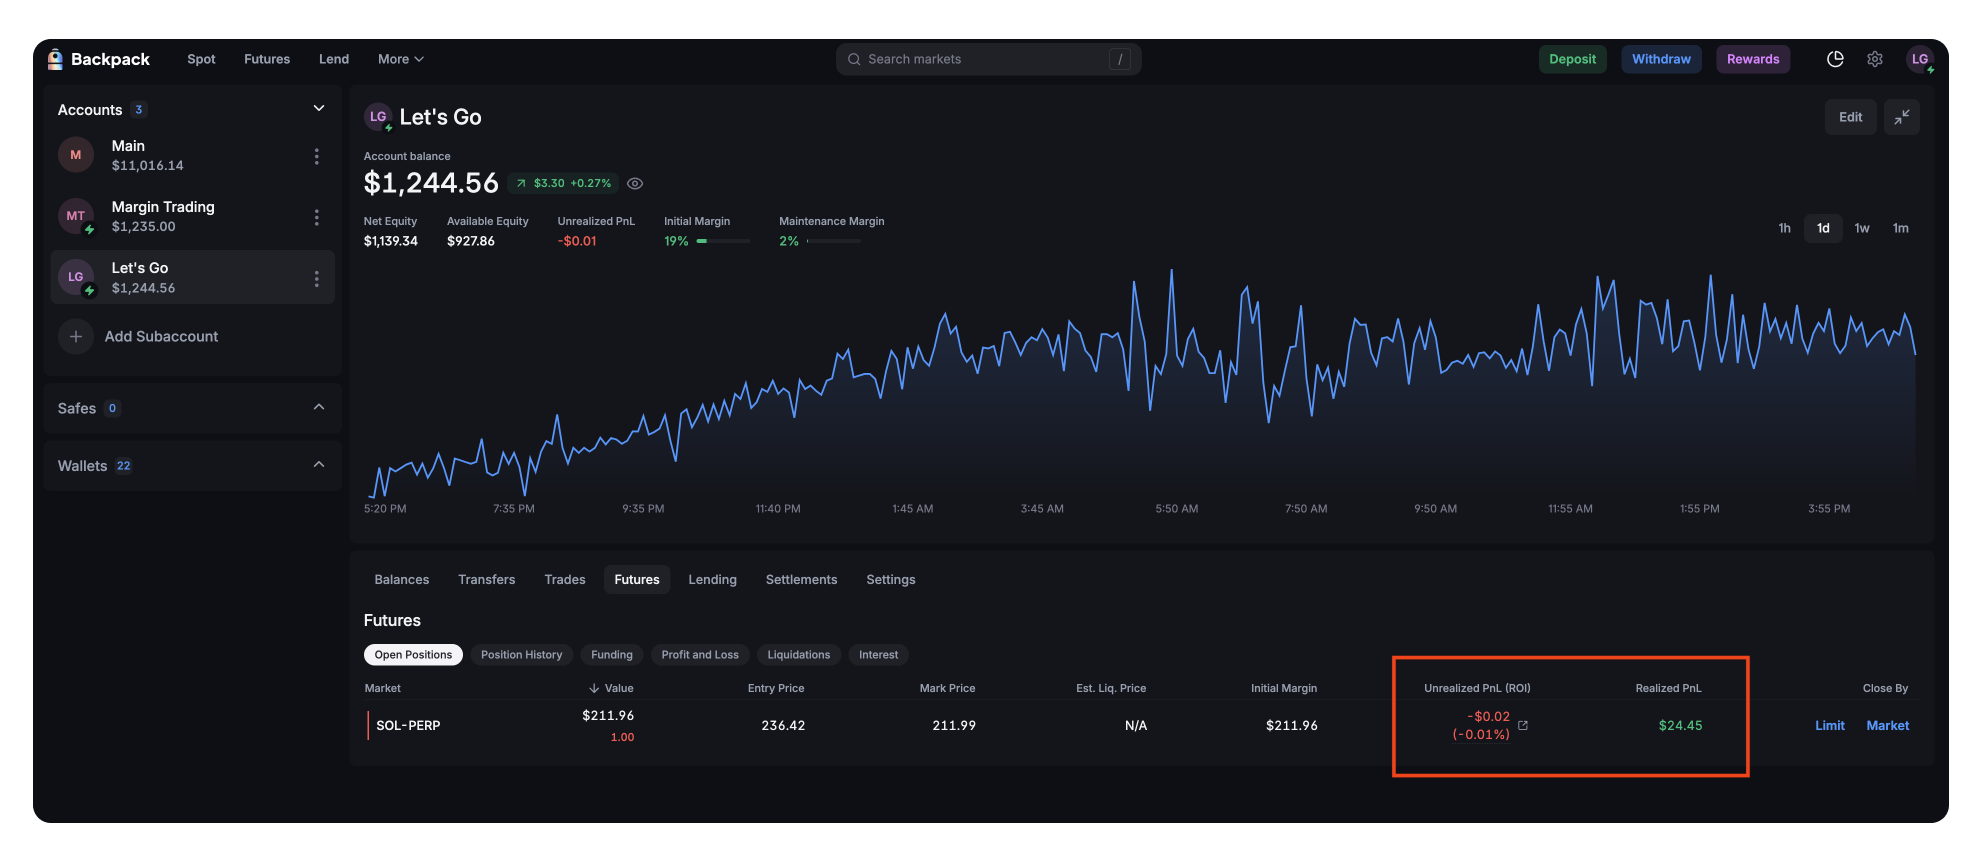Click the account balance chart
This screenshot has width=1982, height=862.
pos(1141,385)
